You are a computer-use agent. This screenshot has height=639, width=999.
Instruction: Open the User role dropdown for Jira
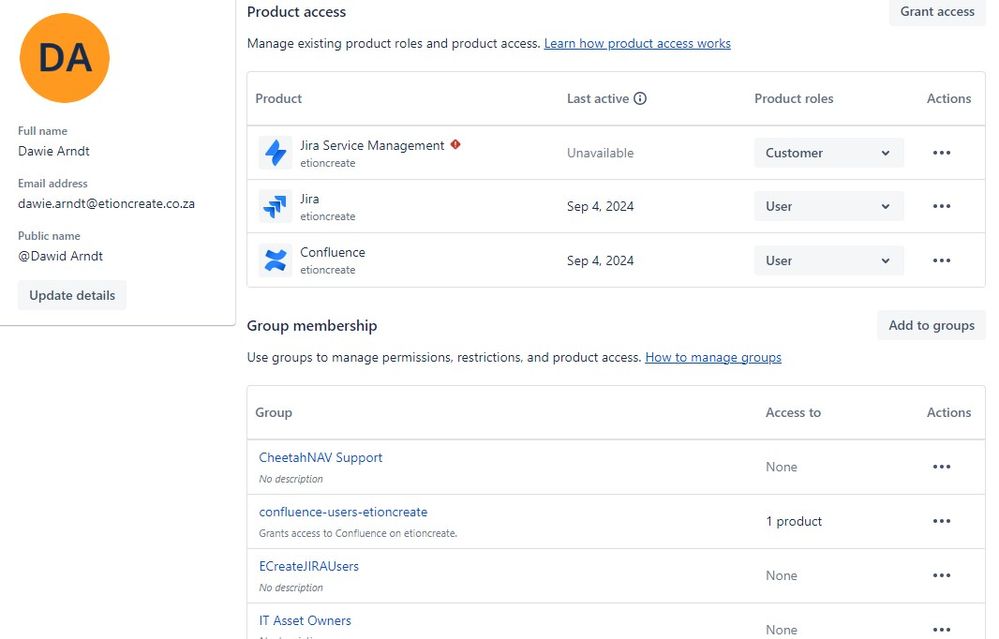tap(828, 206)
